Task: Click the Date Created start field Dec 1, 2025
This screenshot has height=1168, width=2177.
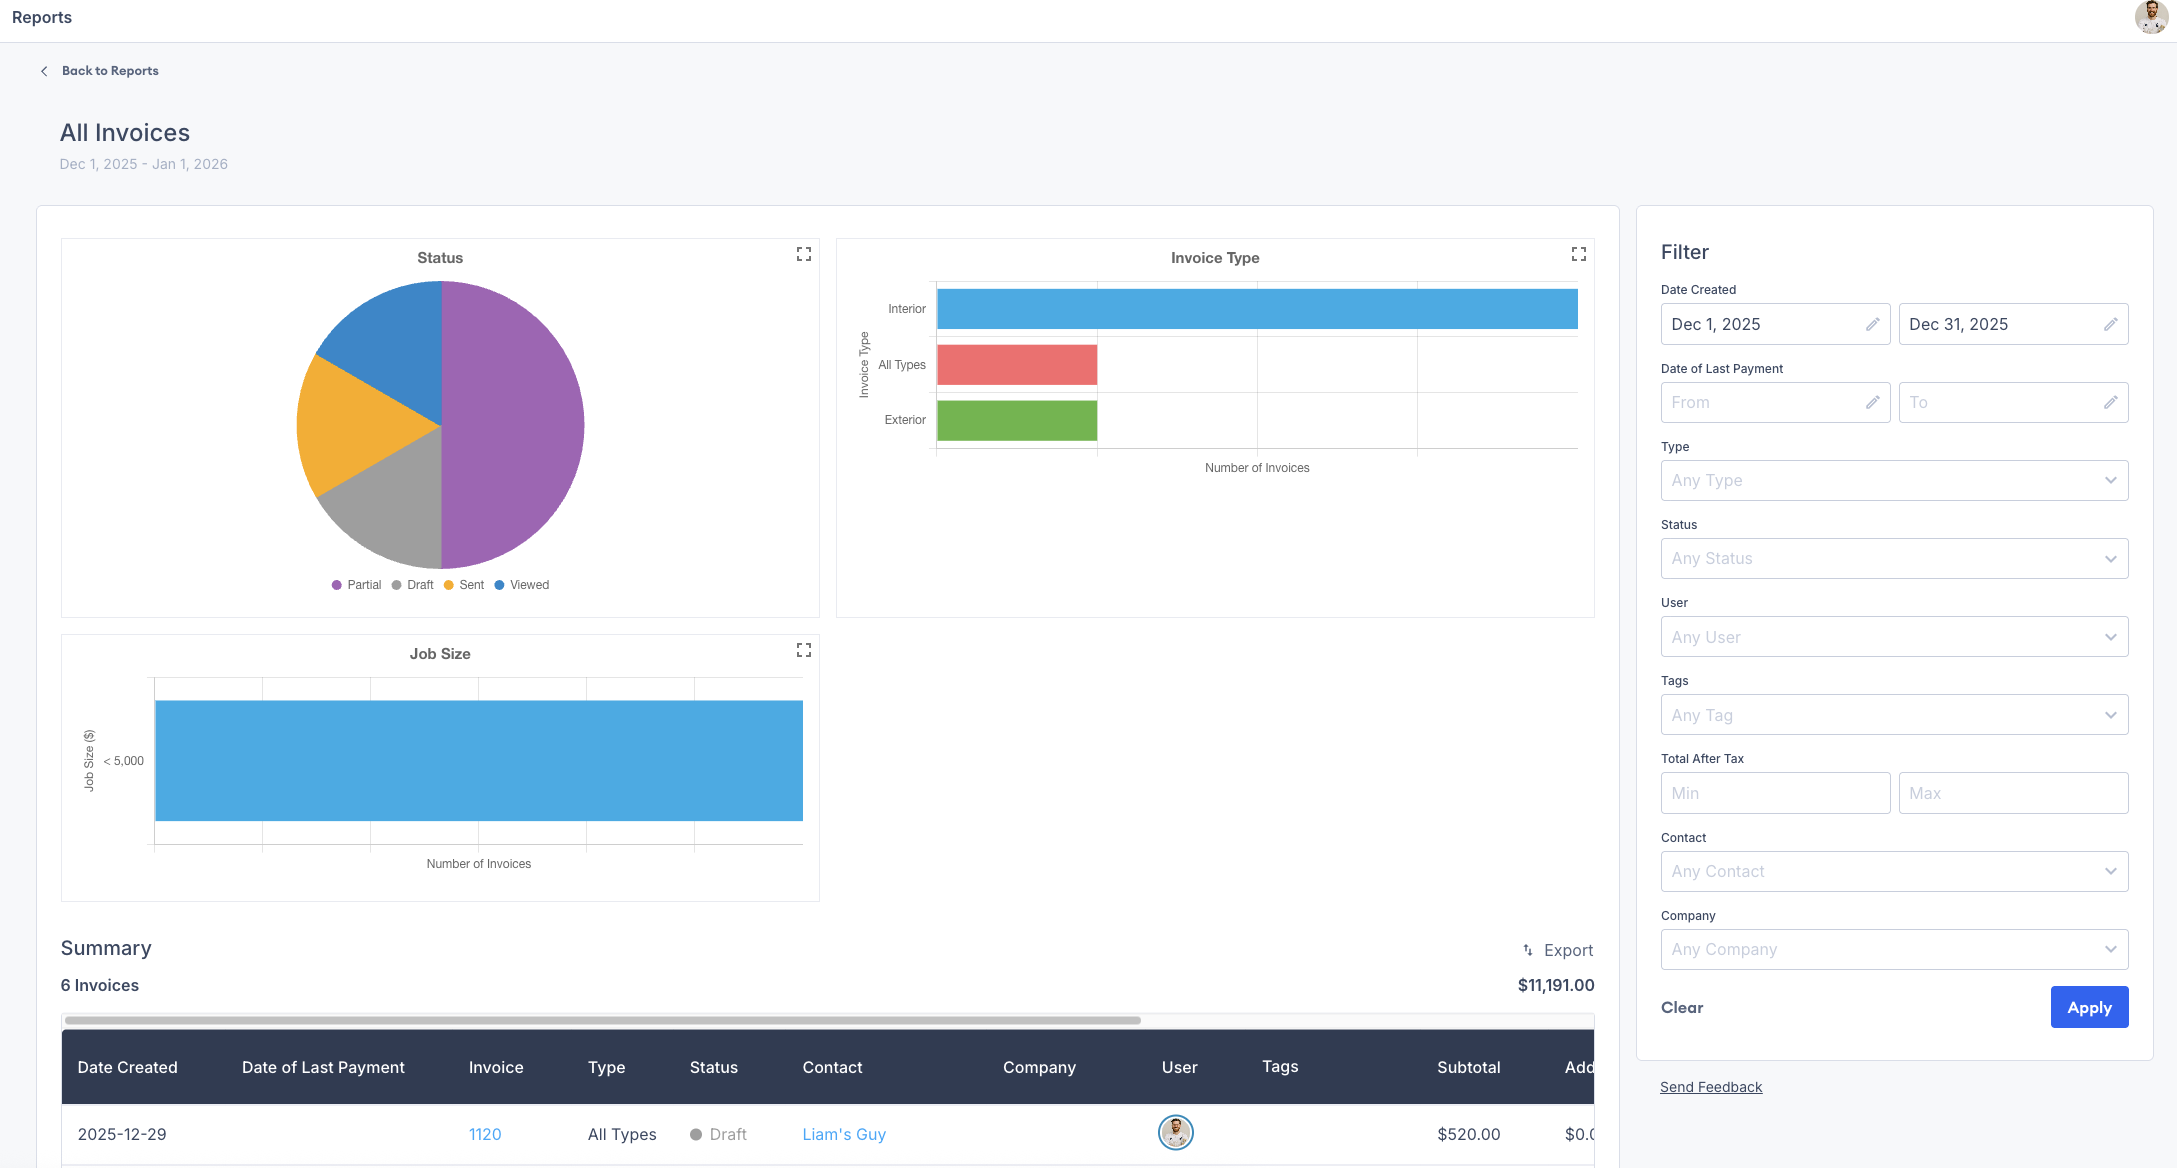Action: [x=1775, y=324]
